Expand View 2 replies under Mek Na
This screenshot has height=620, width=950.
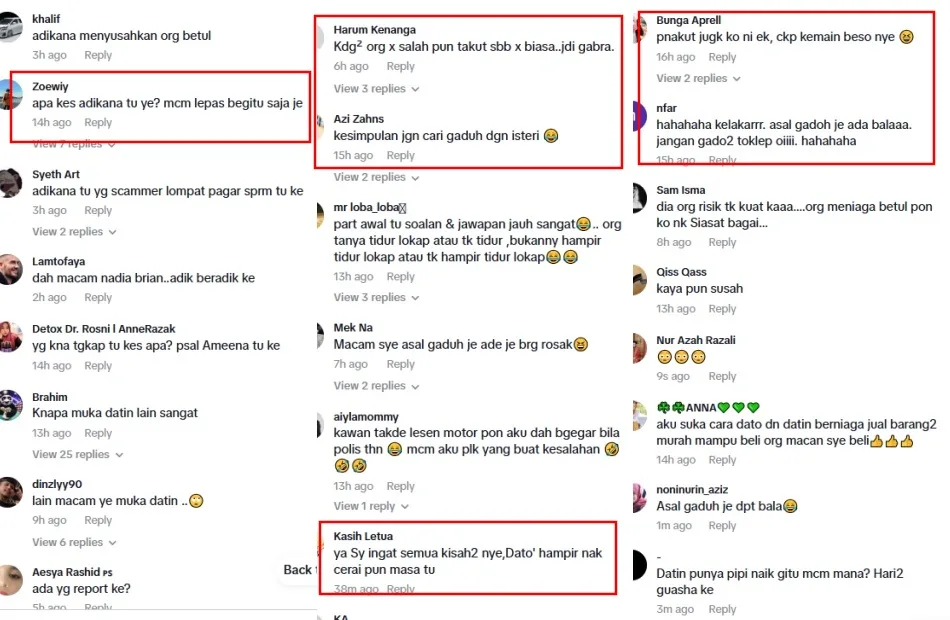[x=376, y=386]
